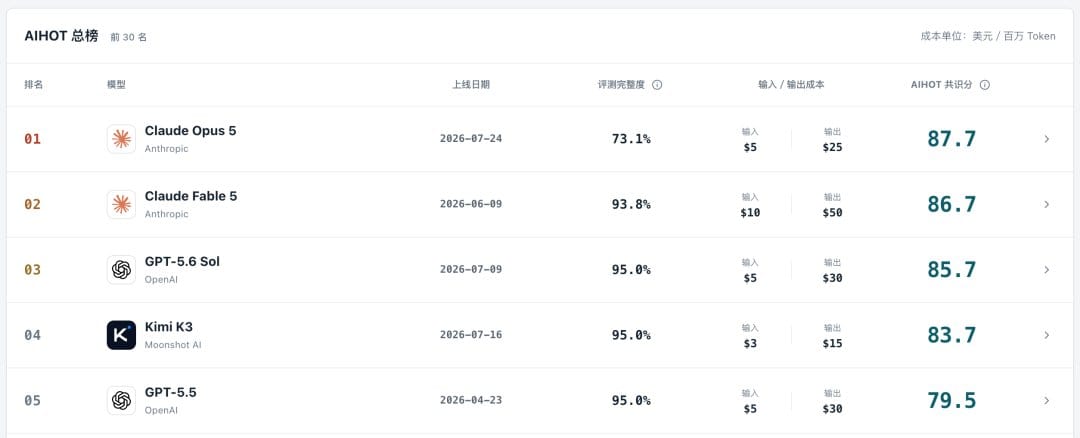Click the Claude Fable 5 Anthropic logo icon
Image resolution: width=1080 pixels, height=438 pixels.
pos(121,205)
